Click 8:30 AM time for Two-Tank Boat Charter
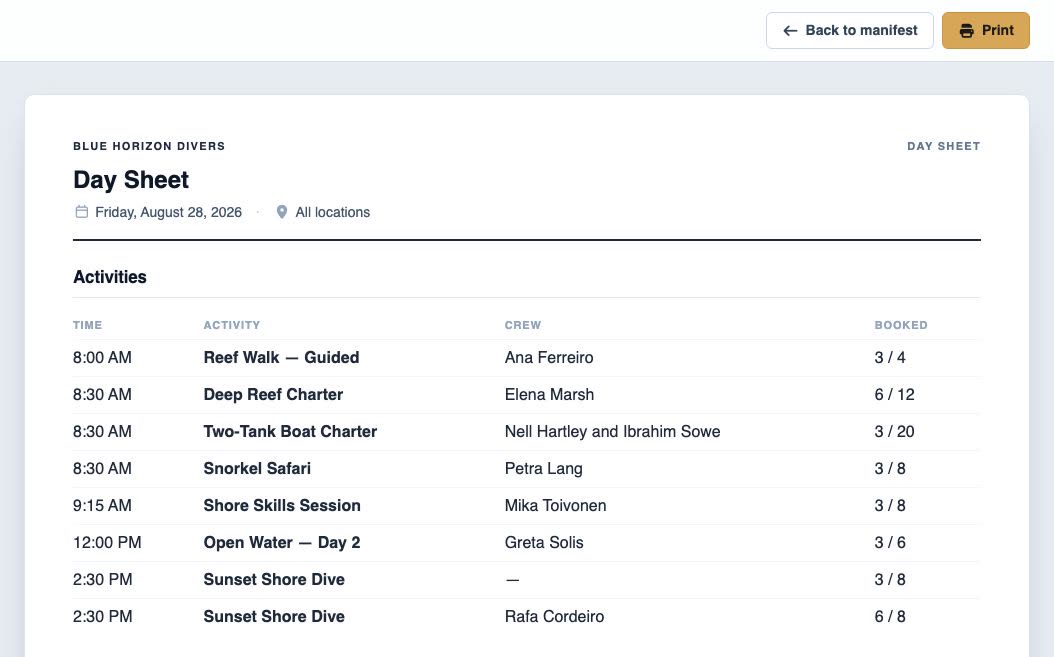The height and width of the screenshot is (657, 1054). tap(102, 431)
